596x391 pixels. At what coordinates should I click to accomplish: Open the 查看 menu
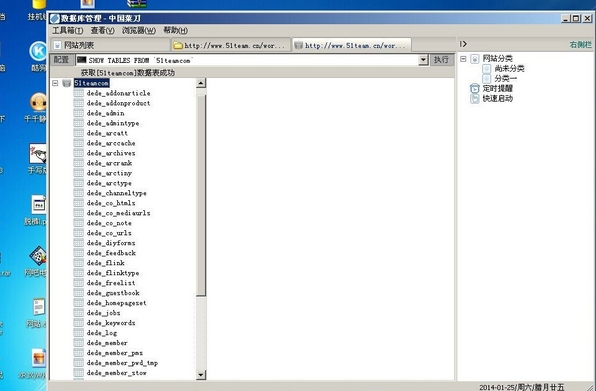coord(102,30)
